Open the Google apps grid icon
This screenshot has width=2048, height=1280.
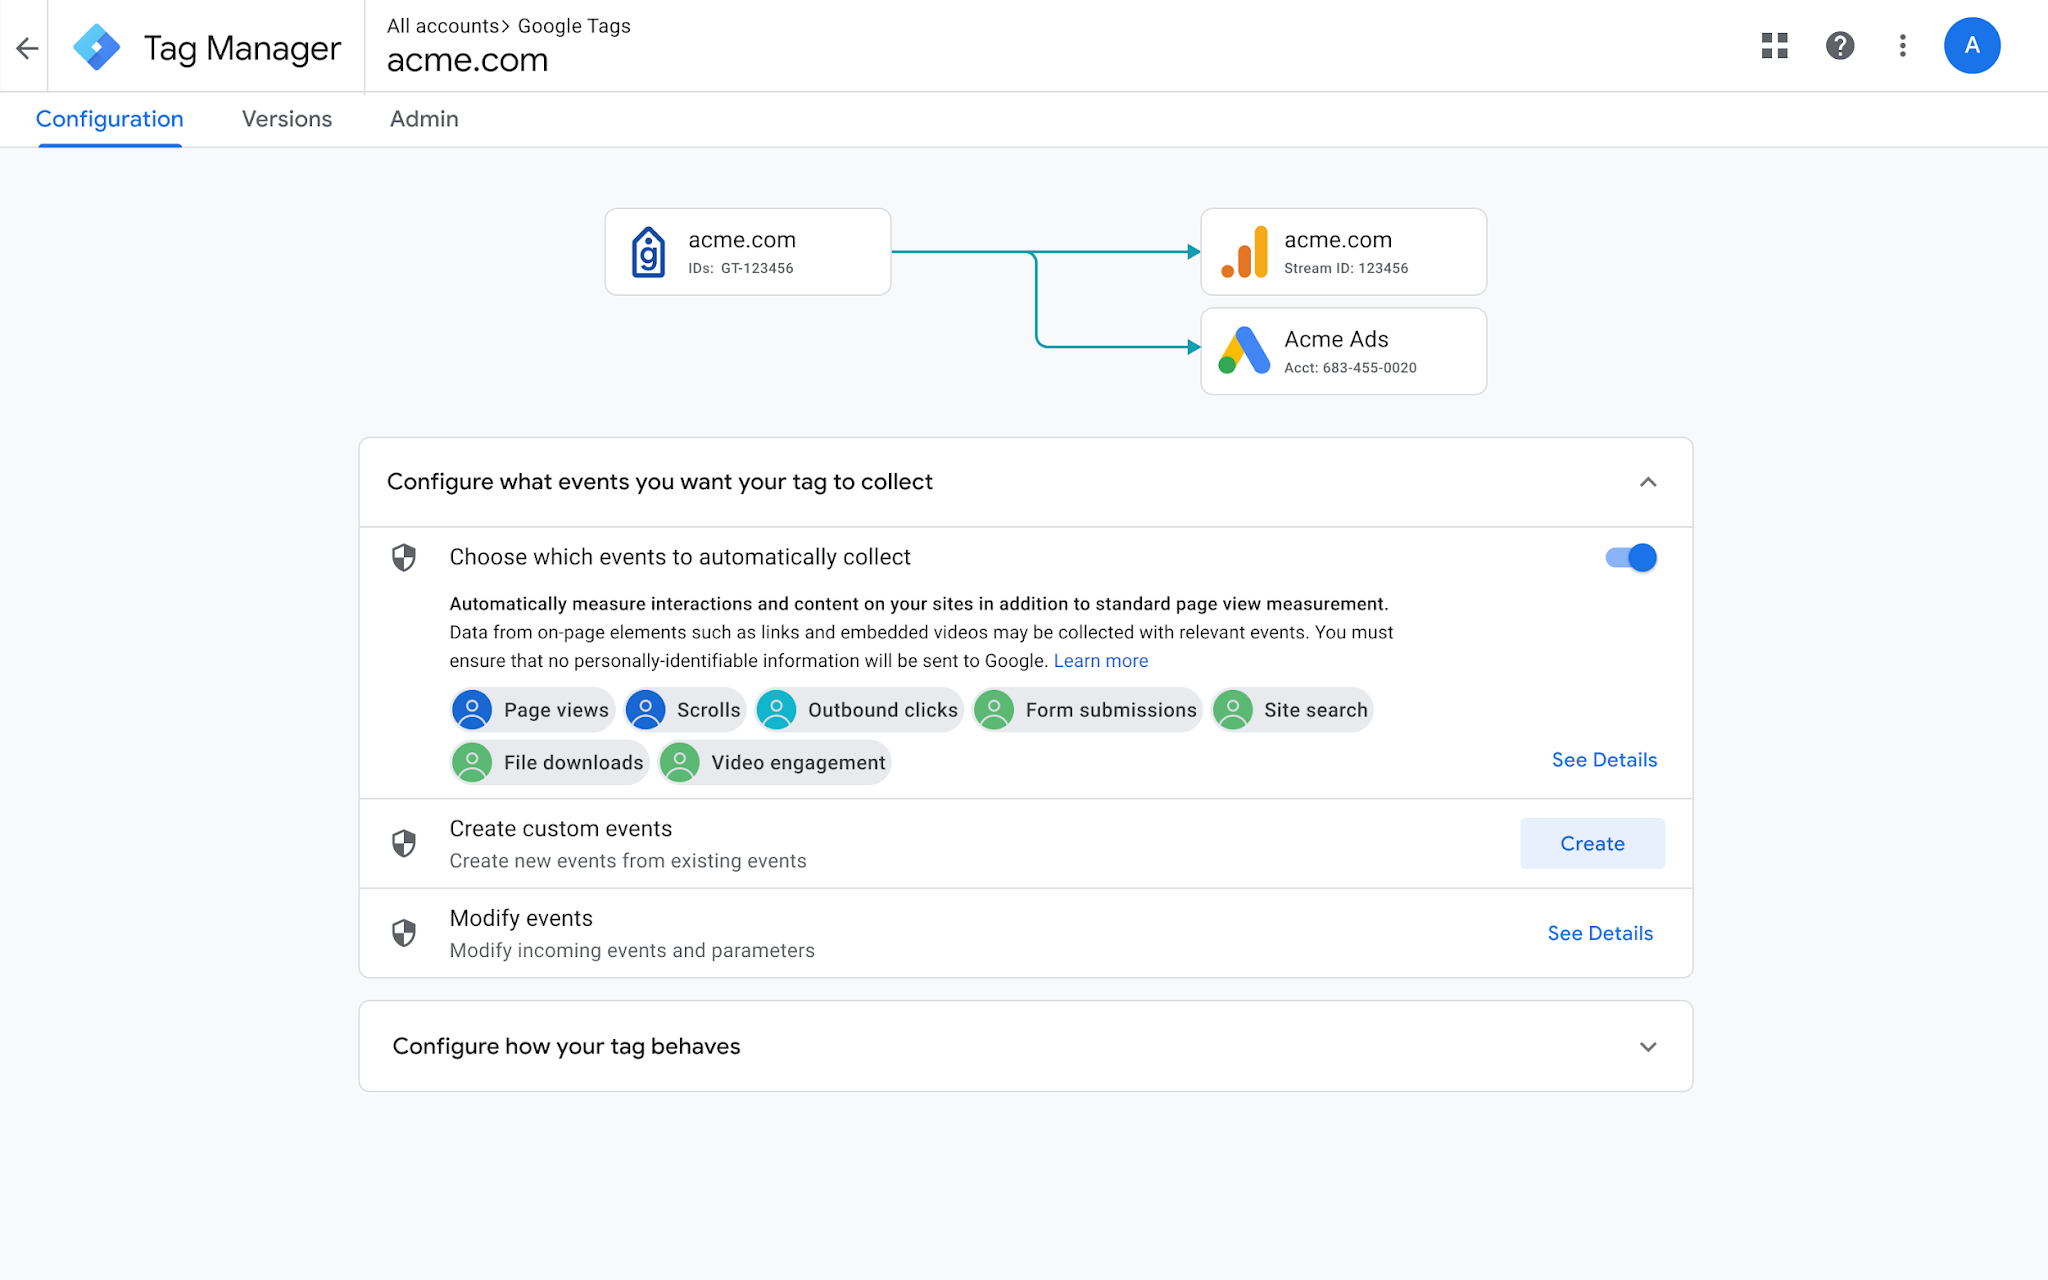(x=1774, y=46)
